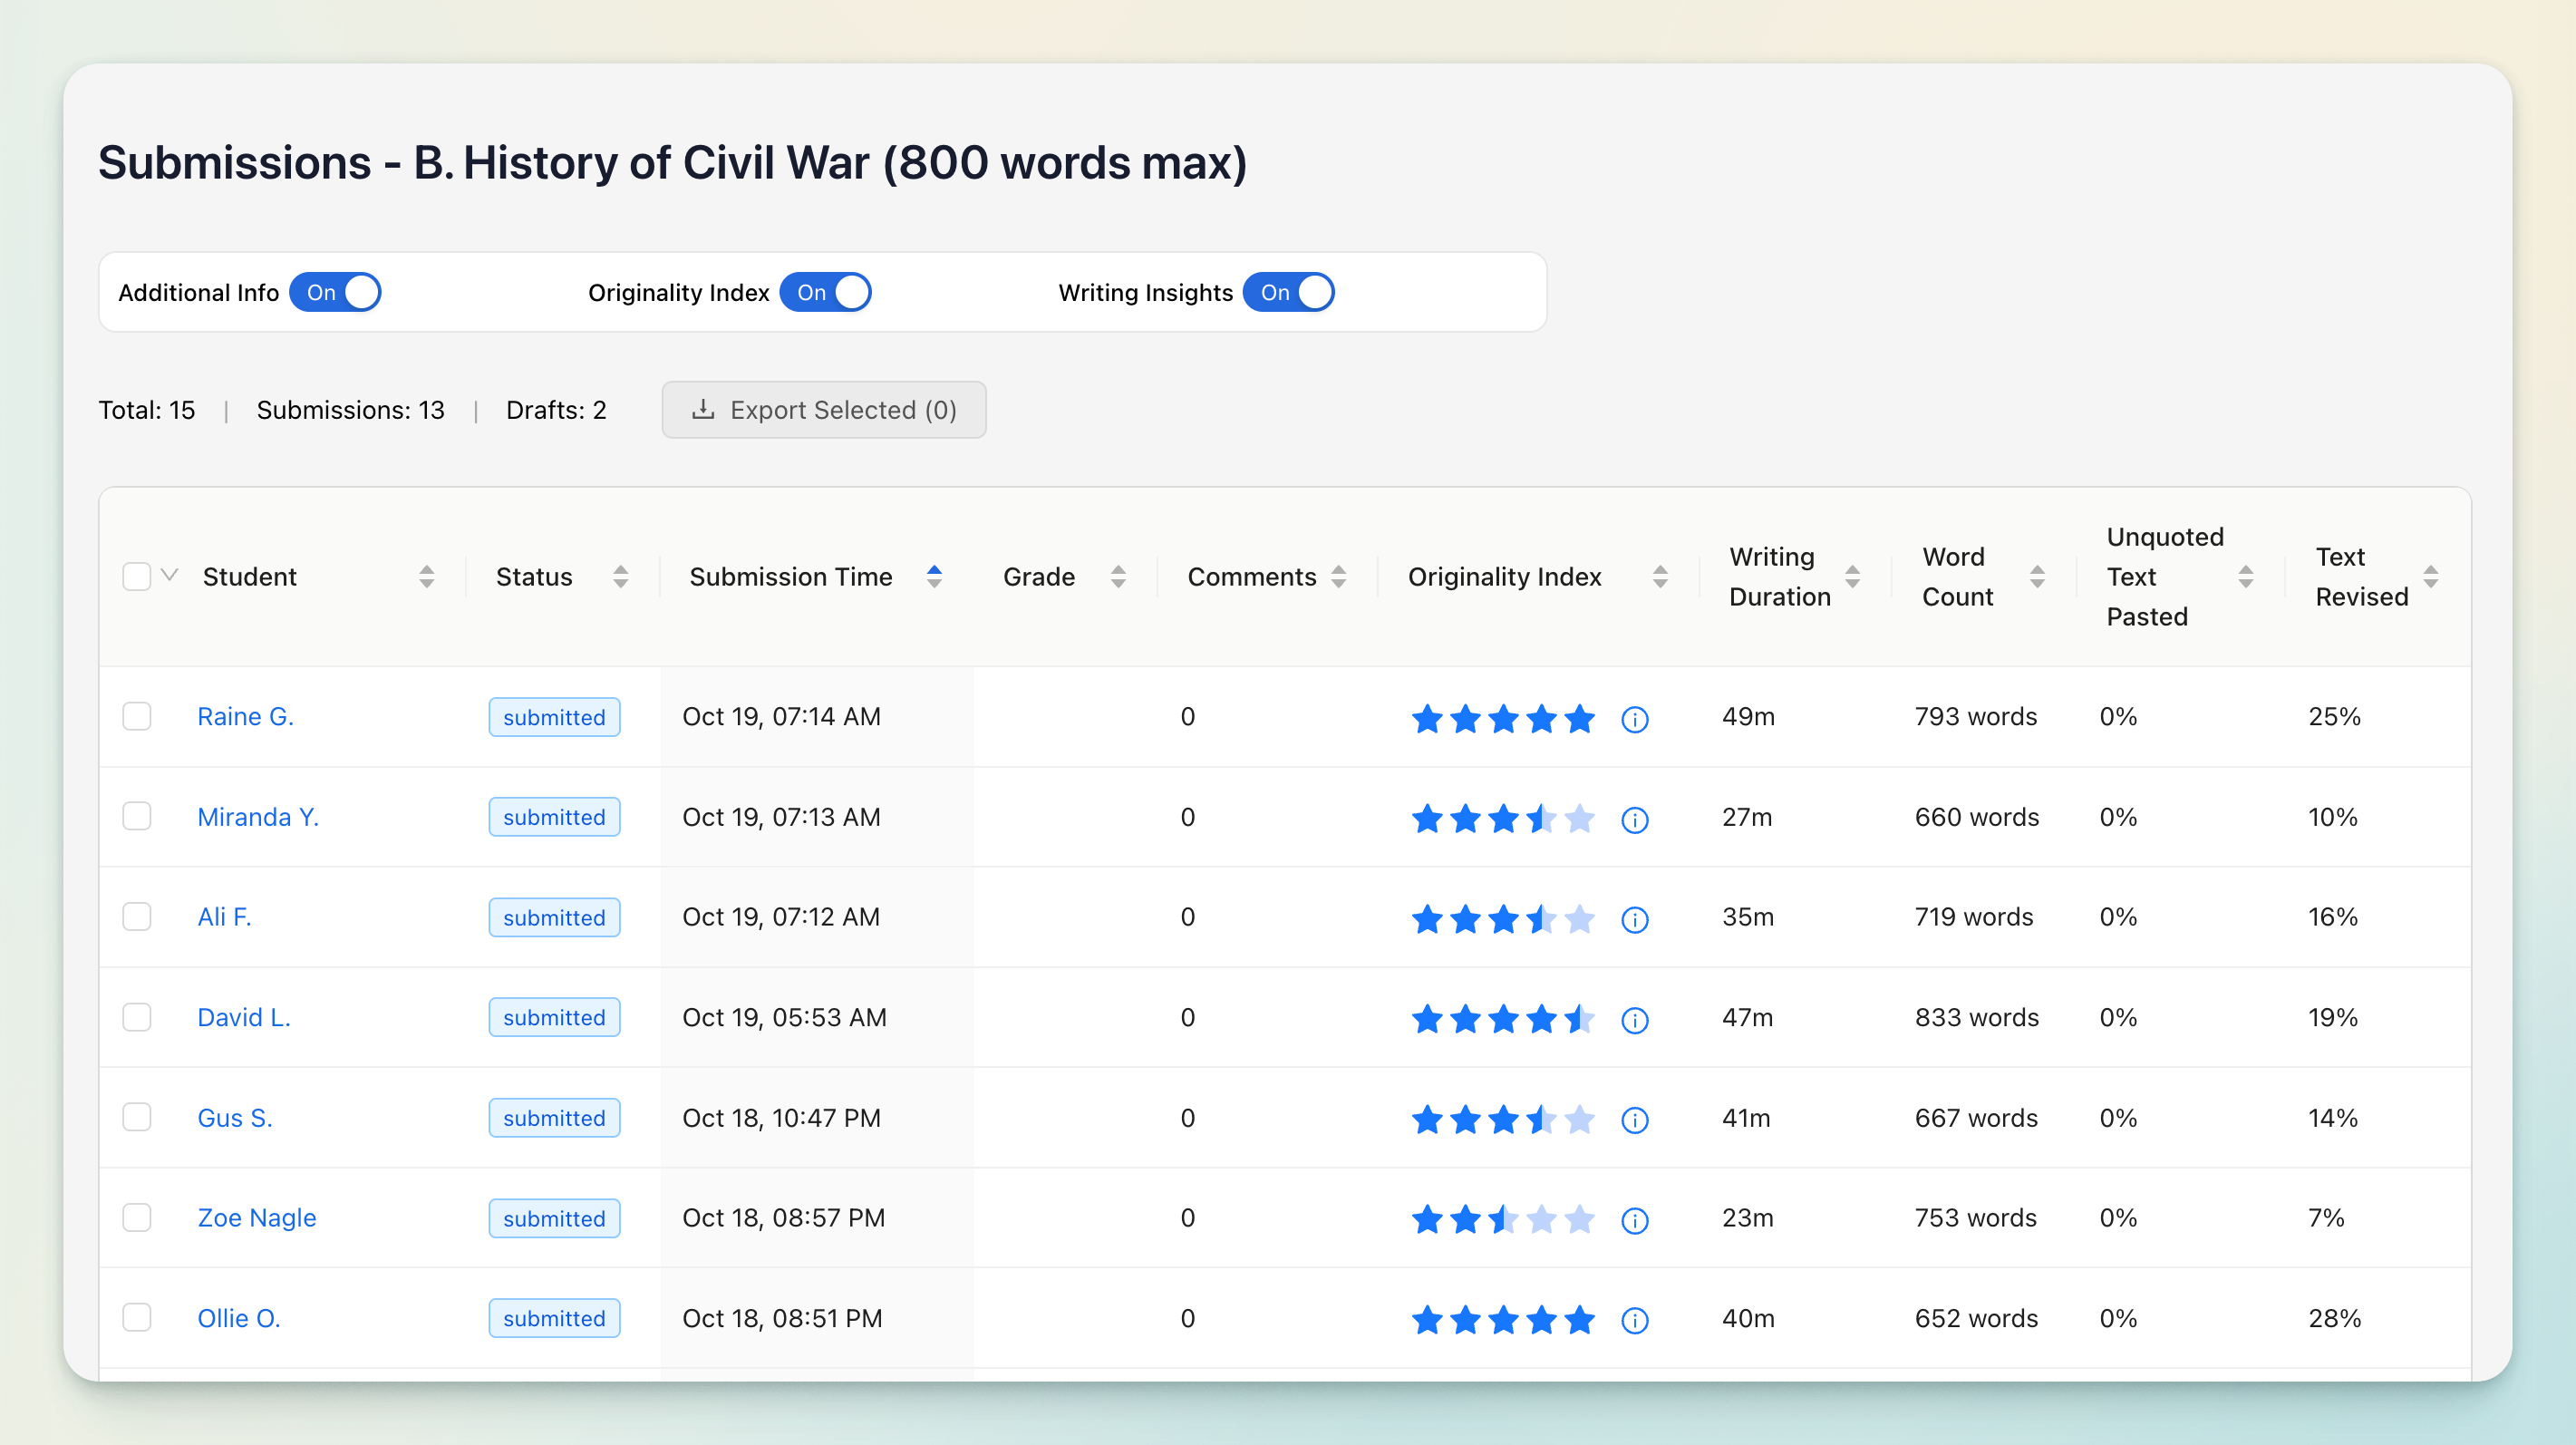Image resolution: width=2576 pixels, height=1445 pixels.
Task: Click Export Selected button
Action: click(x=823, y=410)
